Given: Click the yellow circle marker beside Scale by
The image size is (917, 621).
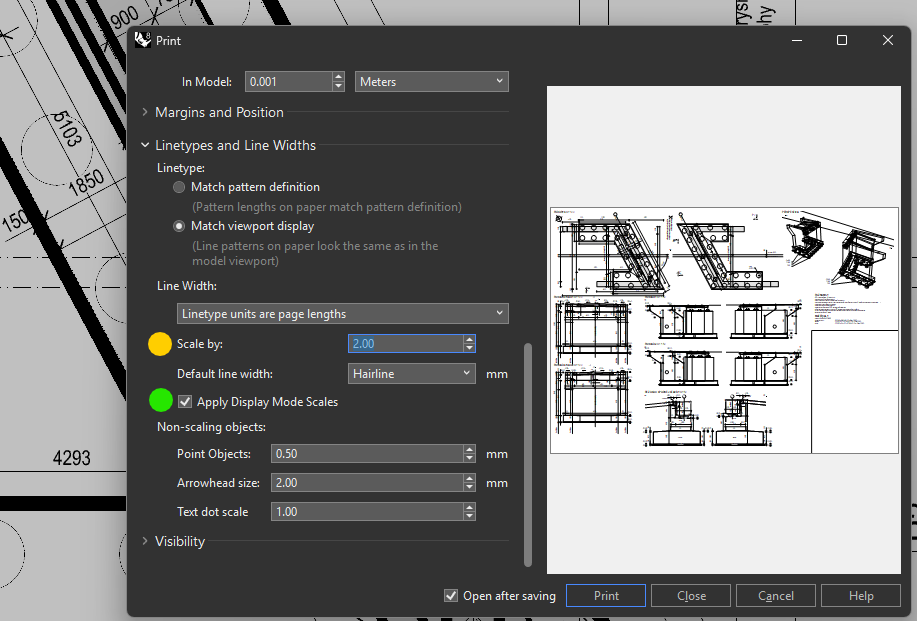Looking at the screenshot, I should coord(160,344).
